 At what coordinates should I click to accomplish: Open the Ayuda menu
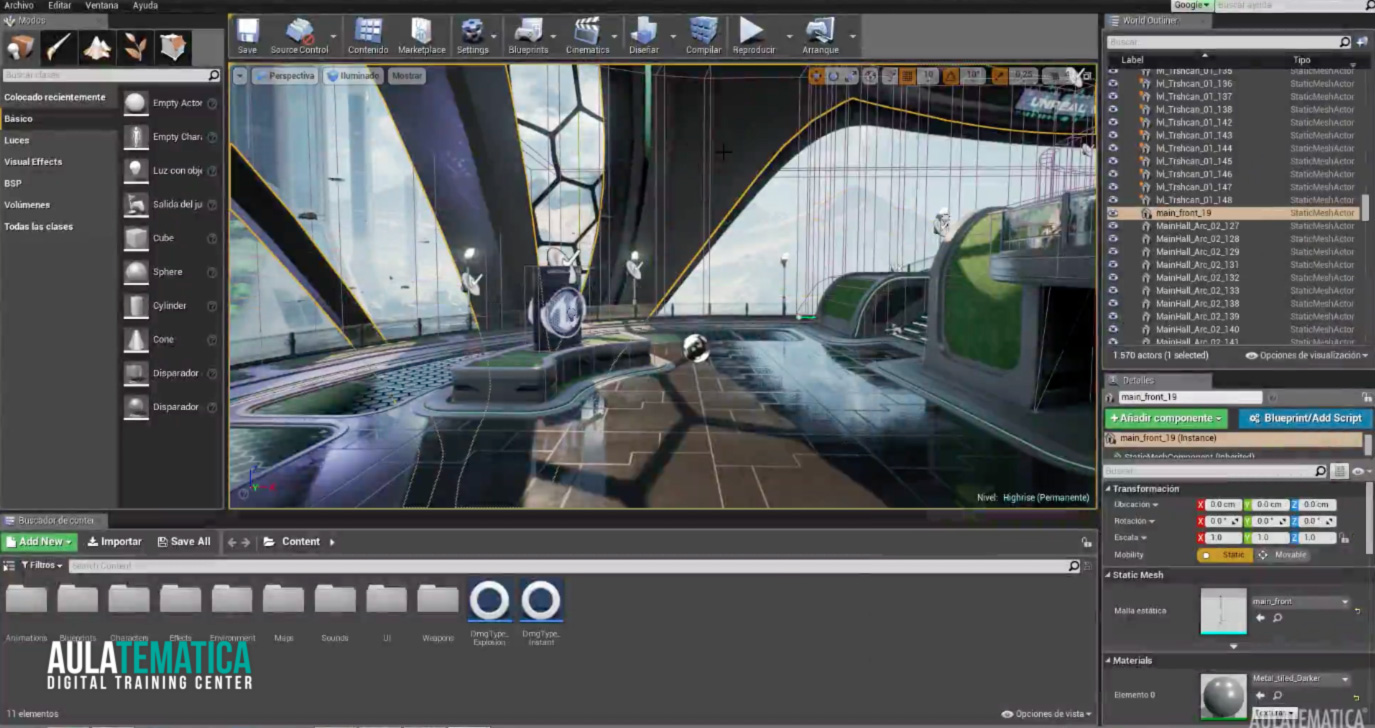coord(145,5)
